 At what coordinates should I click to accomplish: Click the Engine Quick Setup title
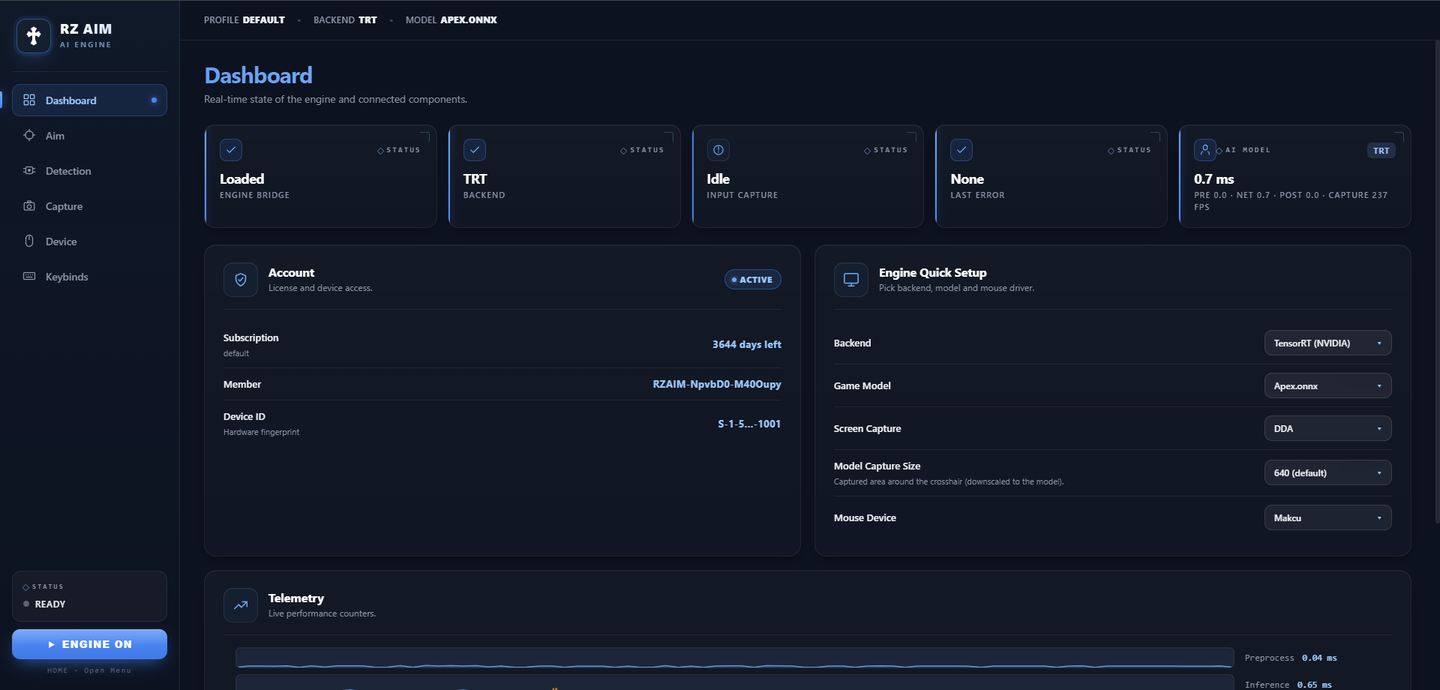pos(933,272)
